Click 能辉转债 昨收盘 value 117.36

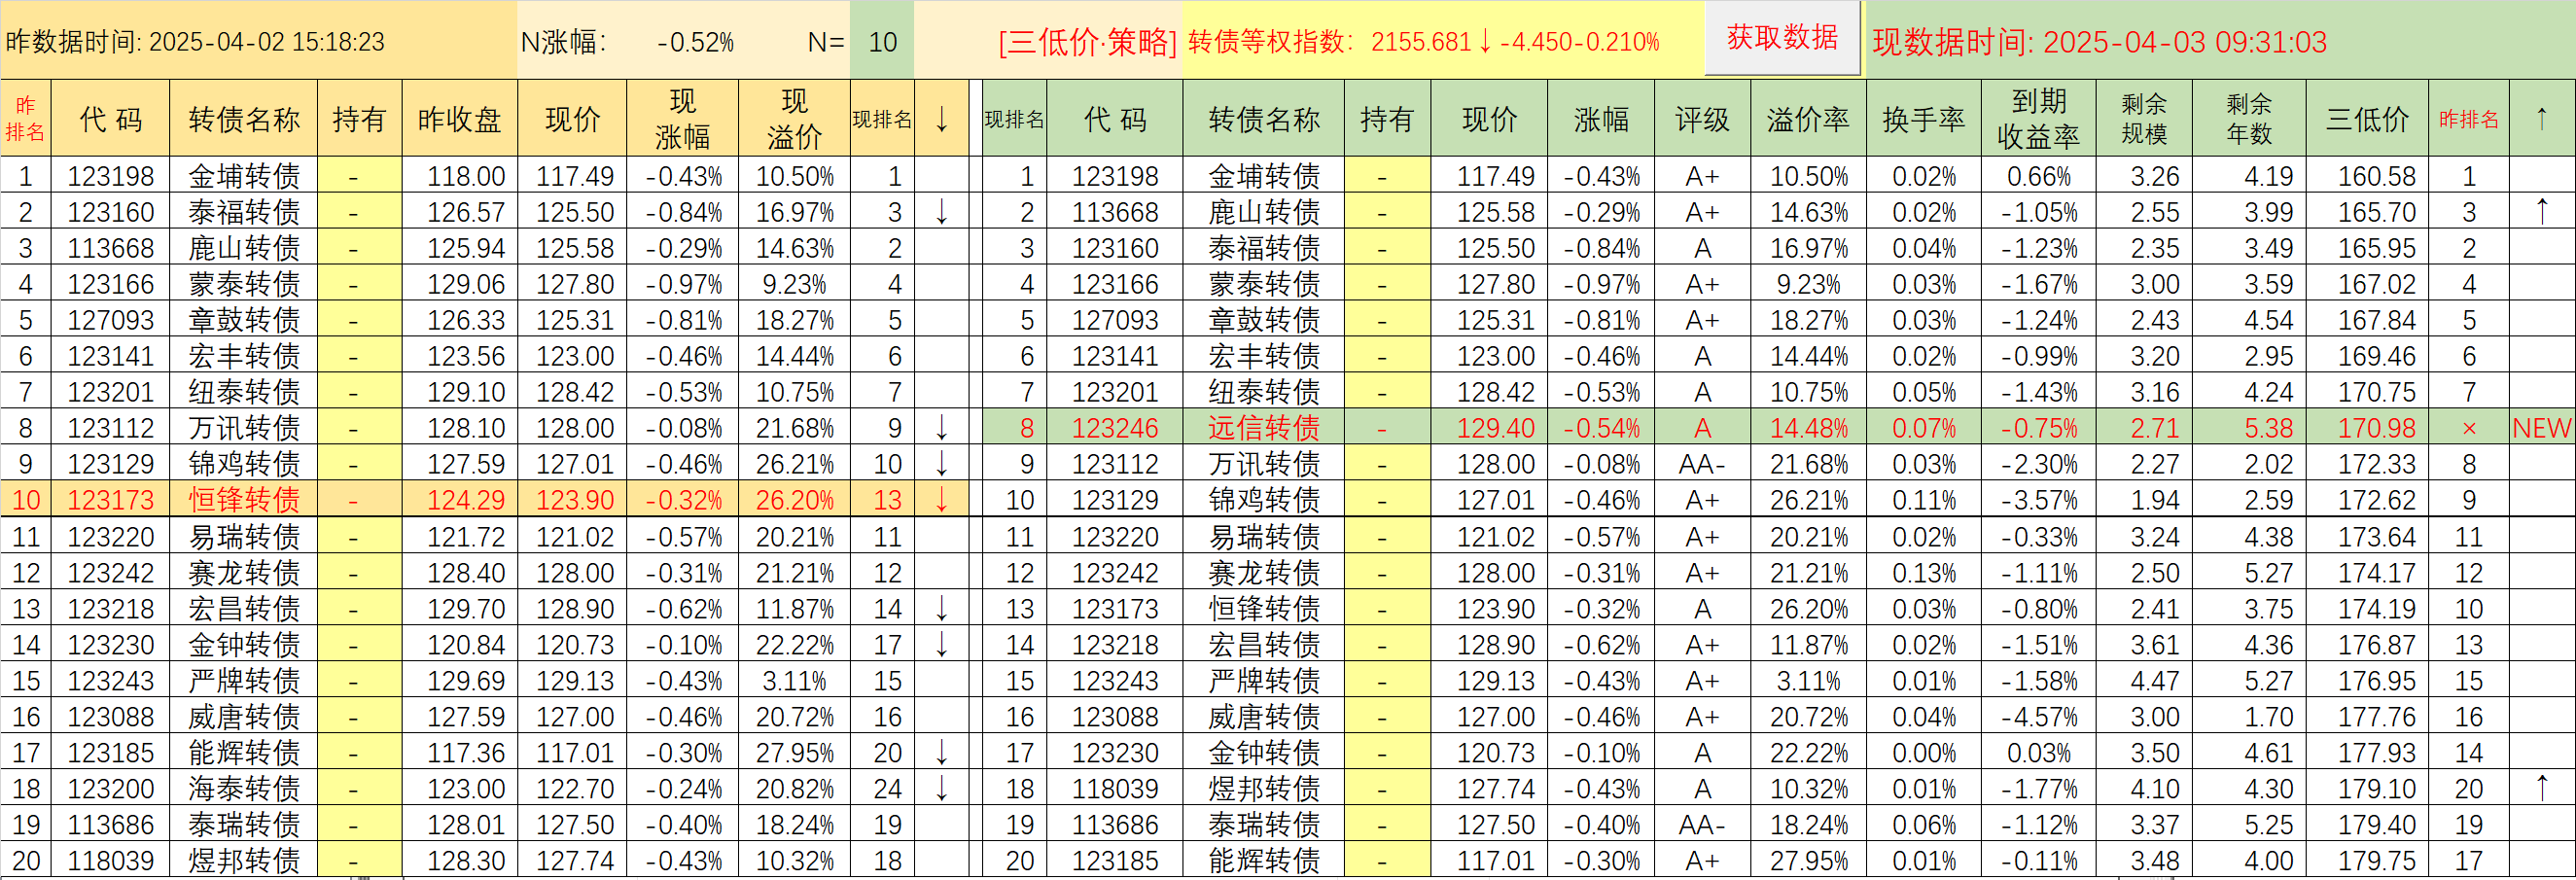[460, 753]
